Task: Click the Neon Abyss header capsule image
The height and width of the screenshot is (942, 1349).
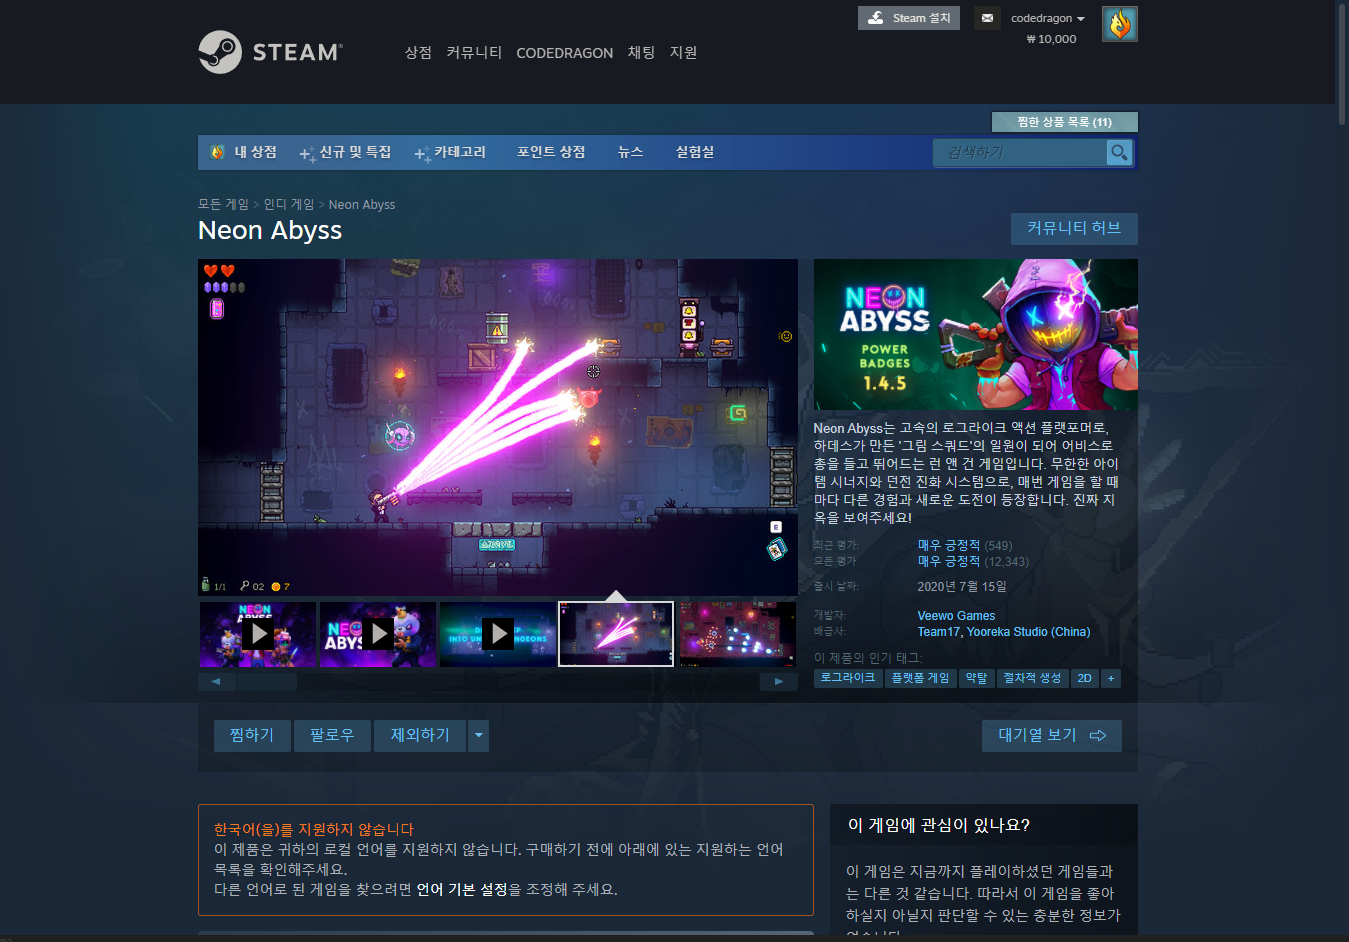Action: coord(976,335)
